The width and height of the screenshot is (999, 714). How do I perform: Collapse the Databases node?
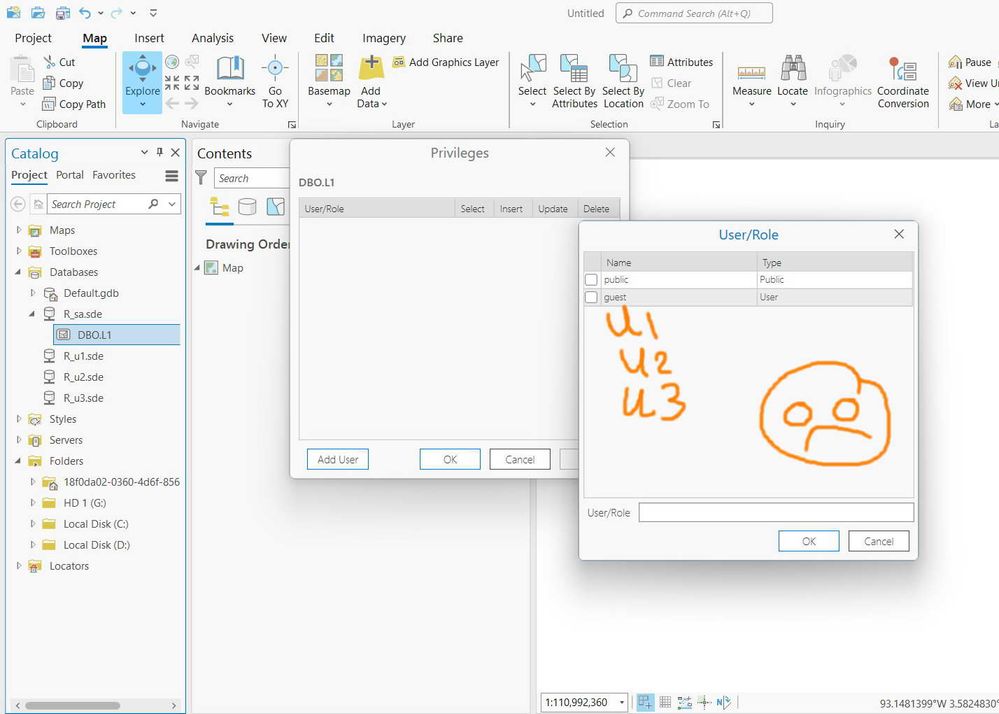tap(18, 272)
